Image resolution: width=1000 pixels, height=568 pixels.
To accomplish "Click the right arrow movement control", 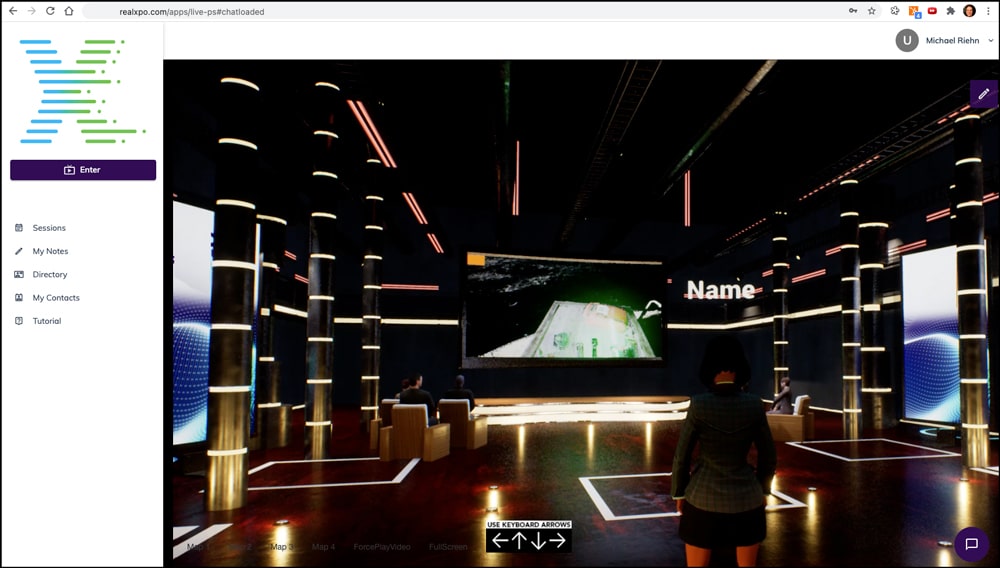I will coord(557,541).
